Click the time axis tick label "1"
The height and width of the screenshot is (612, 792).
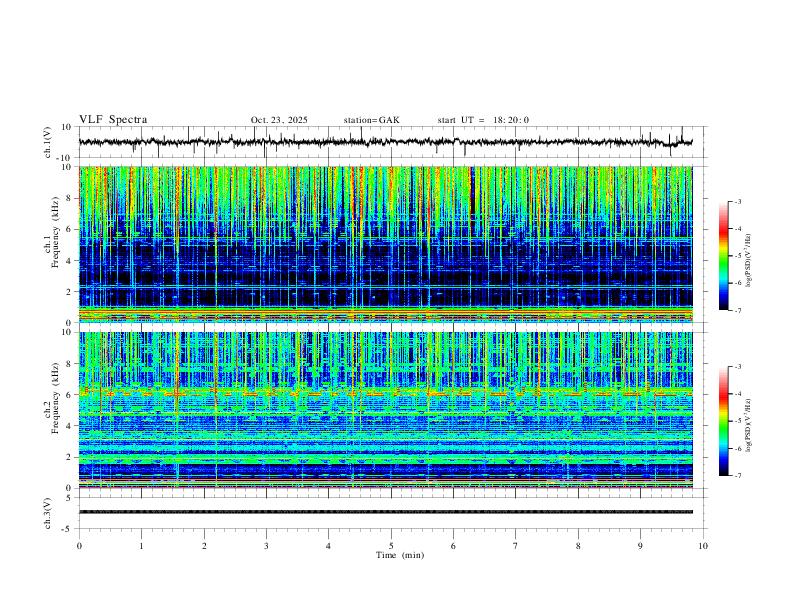coord(142,546)
